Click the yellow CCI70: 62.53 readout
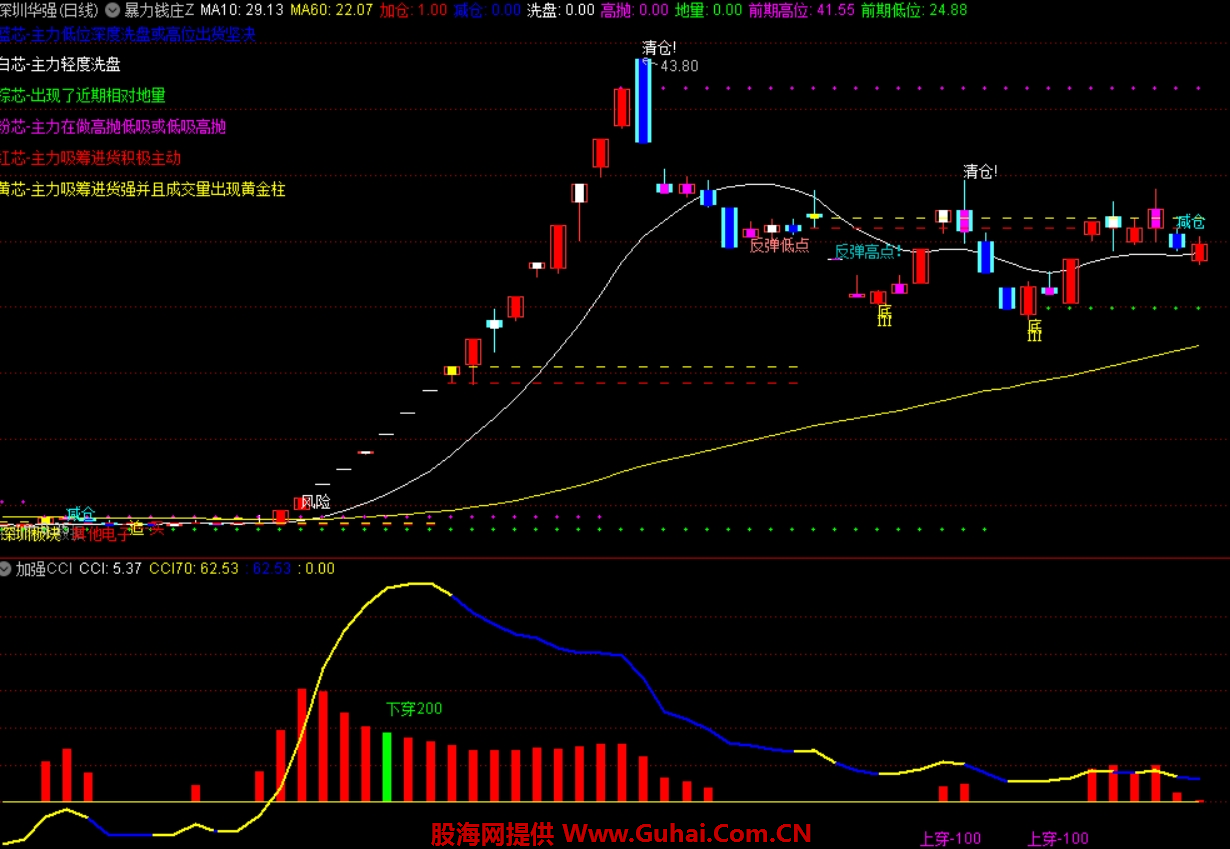The width and height of the screenshot is (1230, 849). point(194,569)
